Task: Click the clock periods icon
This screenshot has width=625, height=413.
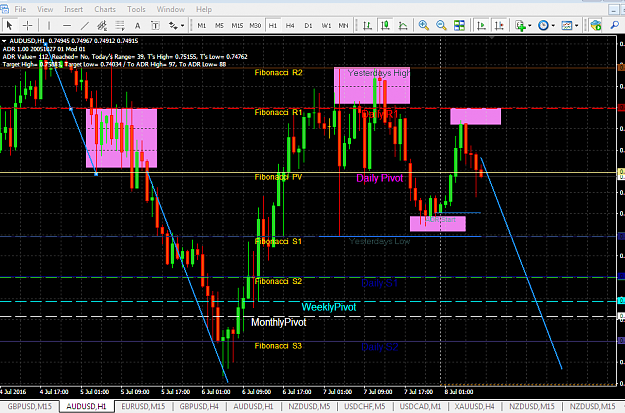Action: (x=543, y=26)
